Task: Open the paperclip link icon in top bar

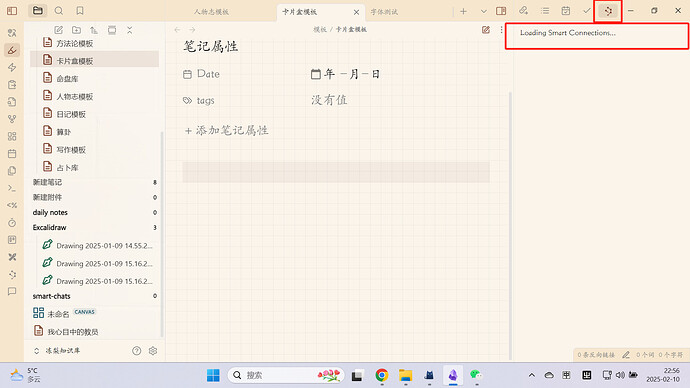Action: 523,11
